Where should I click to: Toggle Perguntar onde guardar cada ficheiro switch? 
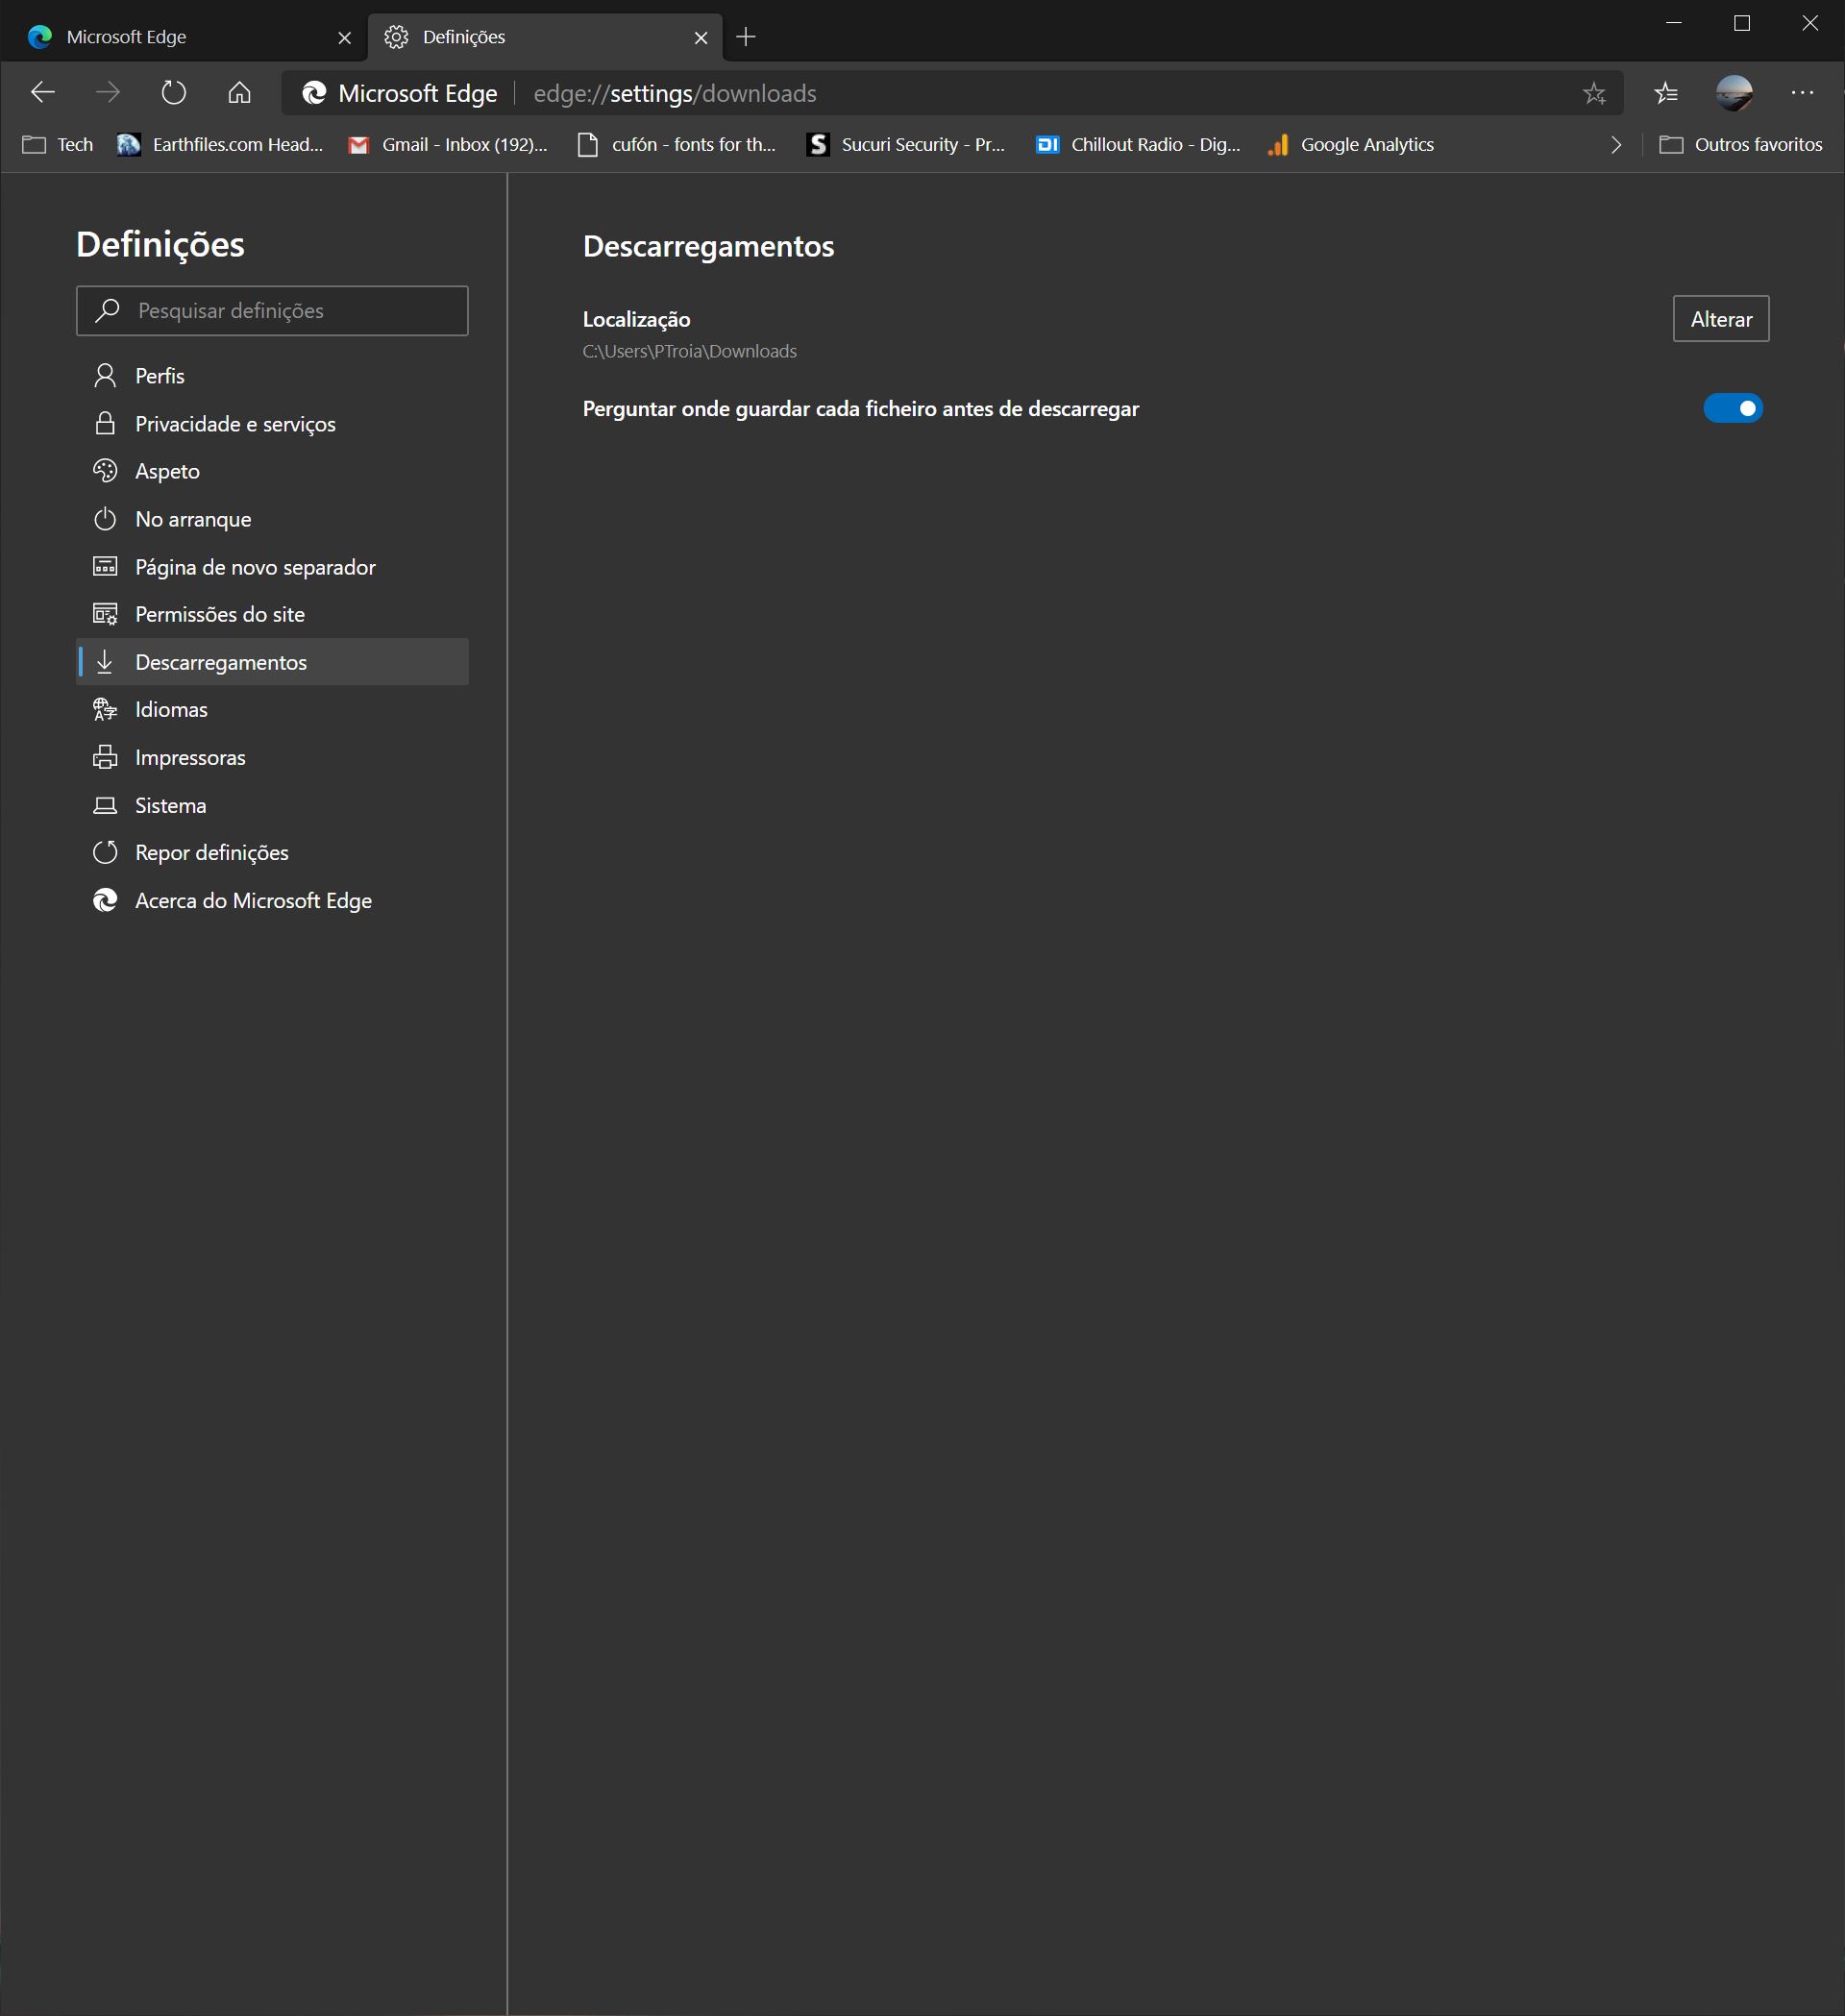1733,408
